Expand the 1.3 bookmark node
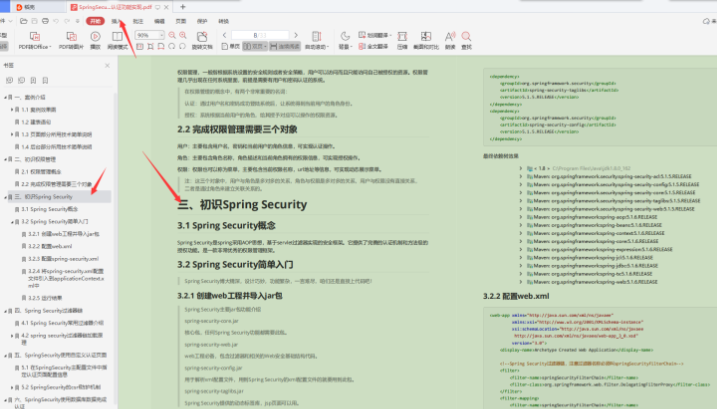720x410 pixels. click(11, 135)
